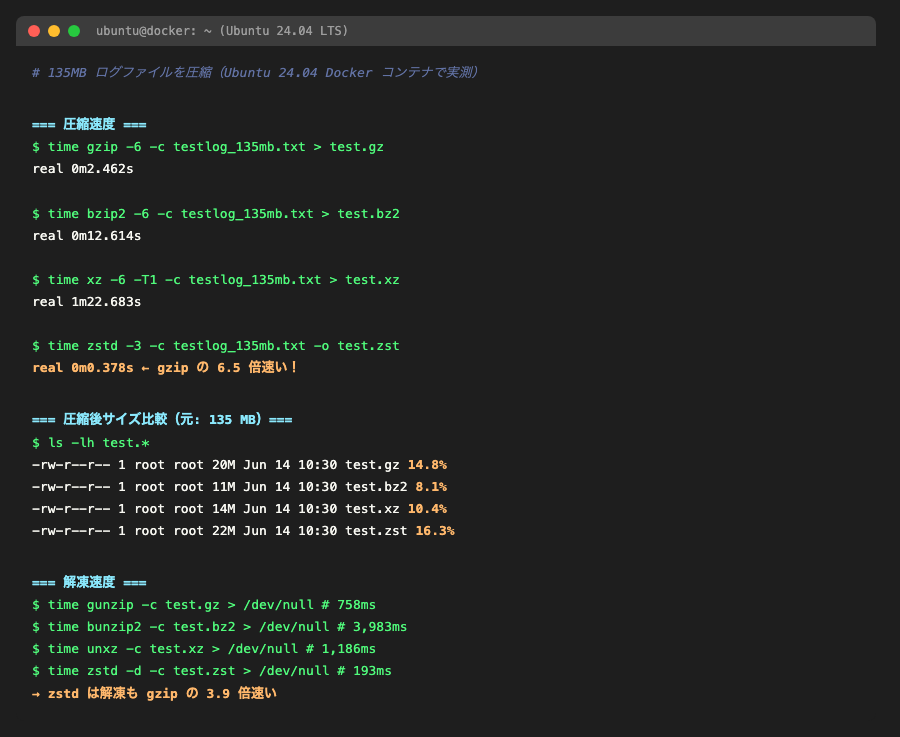The image size is (900, 737).
Task: Click the test.bz2 file listing row
Action: 239,487
